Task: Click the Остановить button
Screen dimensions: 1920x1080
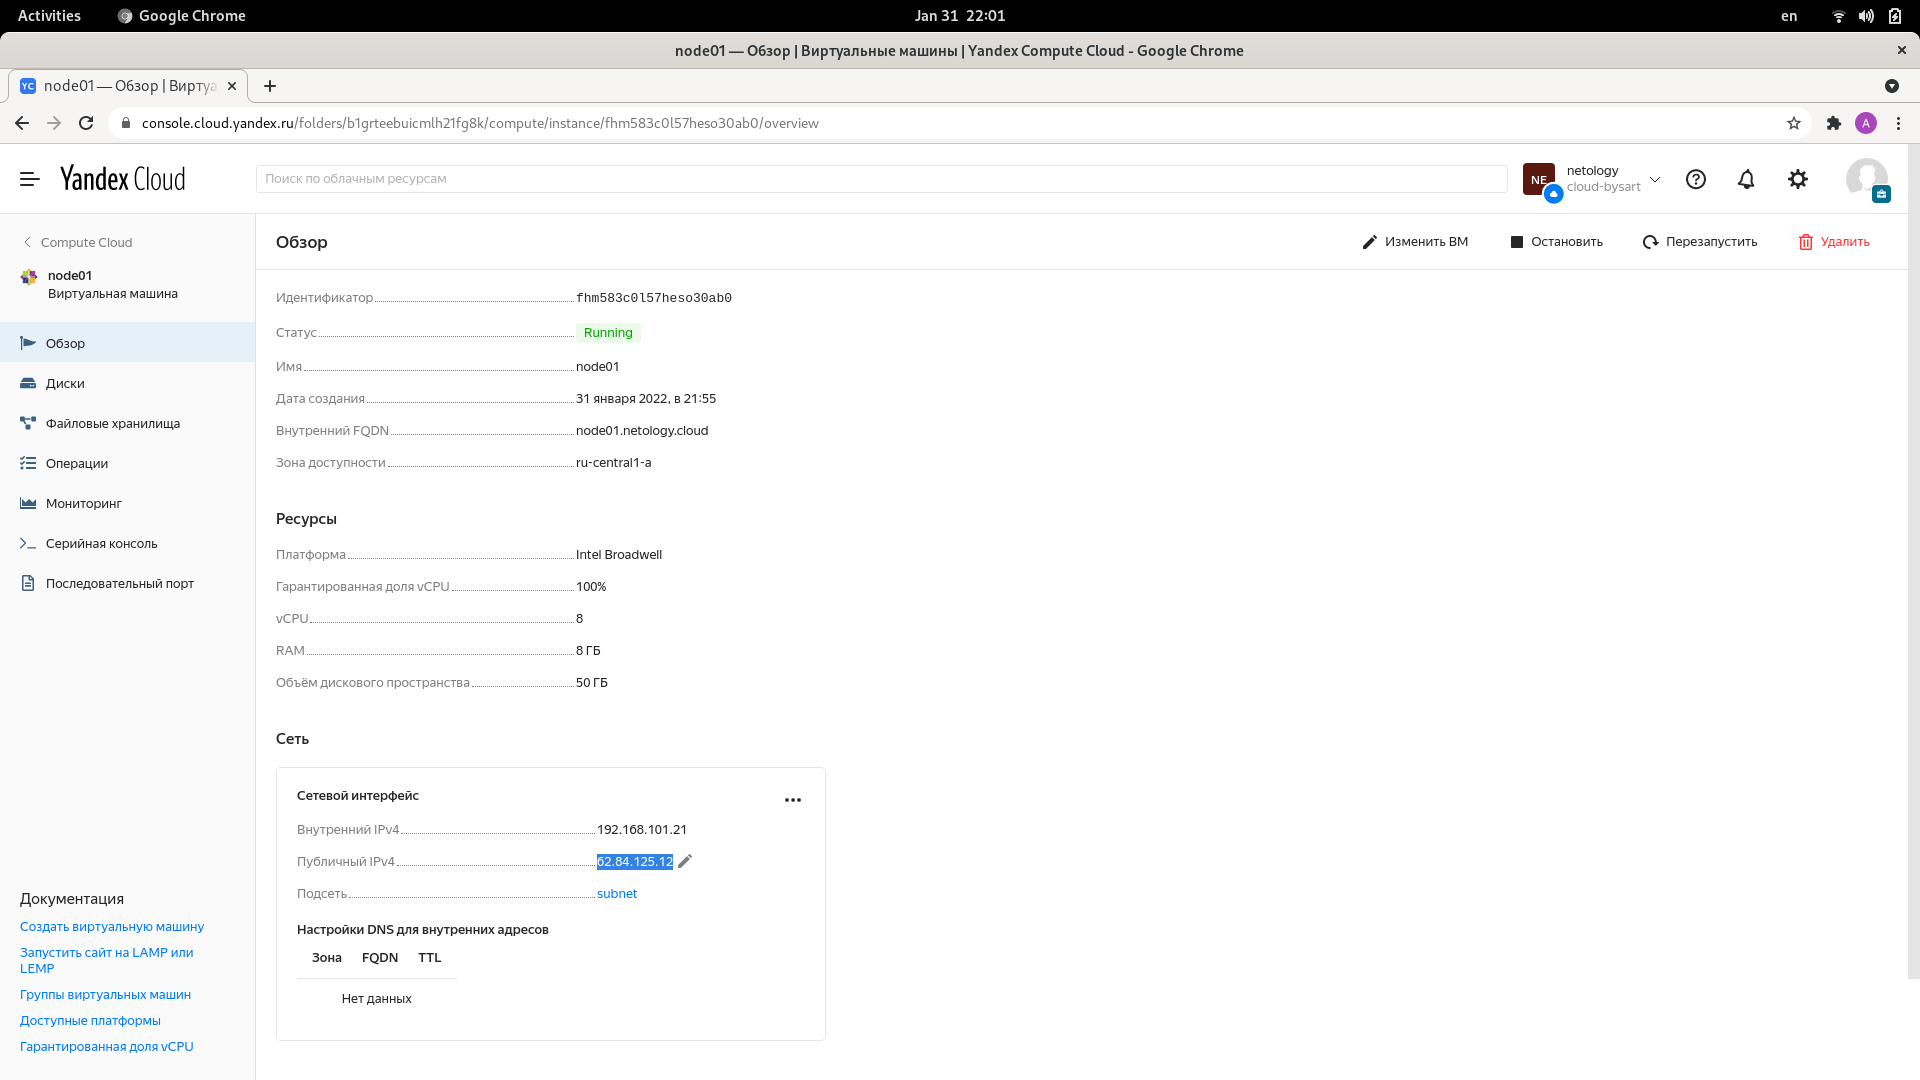Action: [x=1556, y=242]
